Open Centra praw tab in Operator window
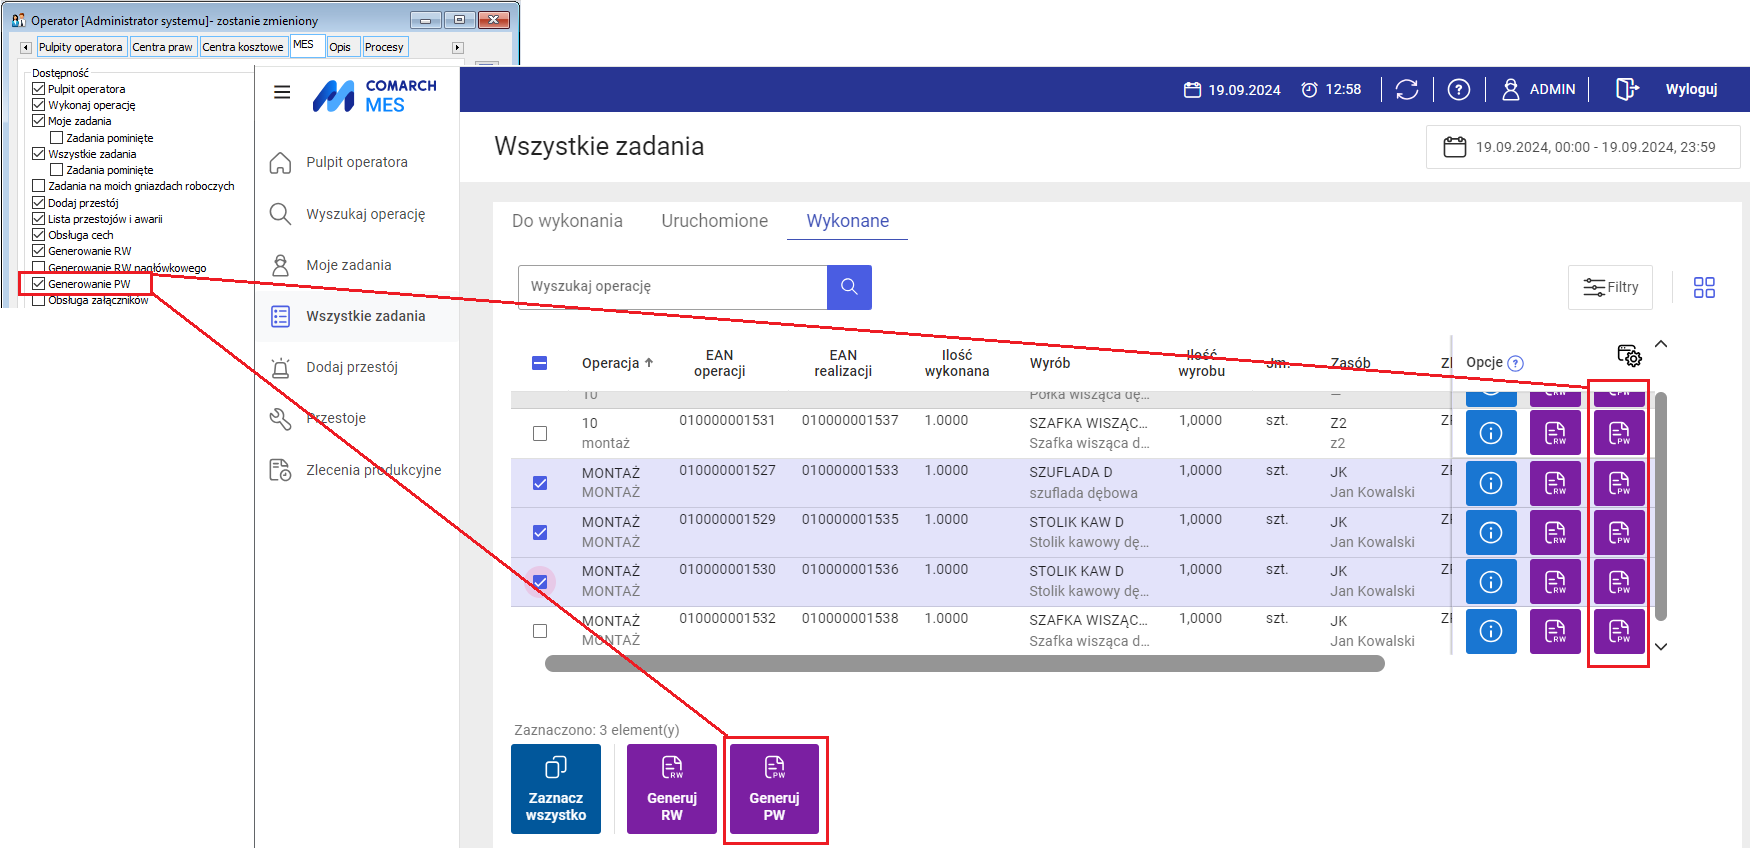The height and width of the screenshot is (848, 1750). pyautogui.click(x=163, y=47)
